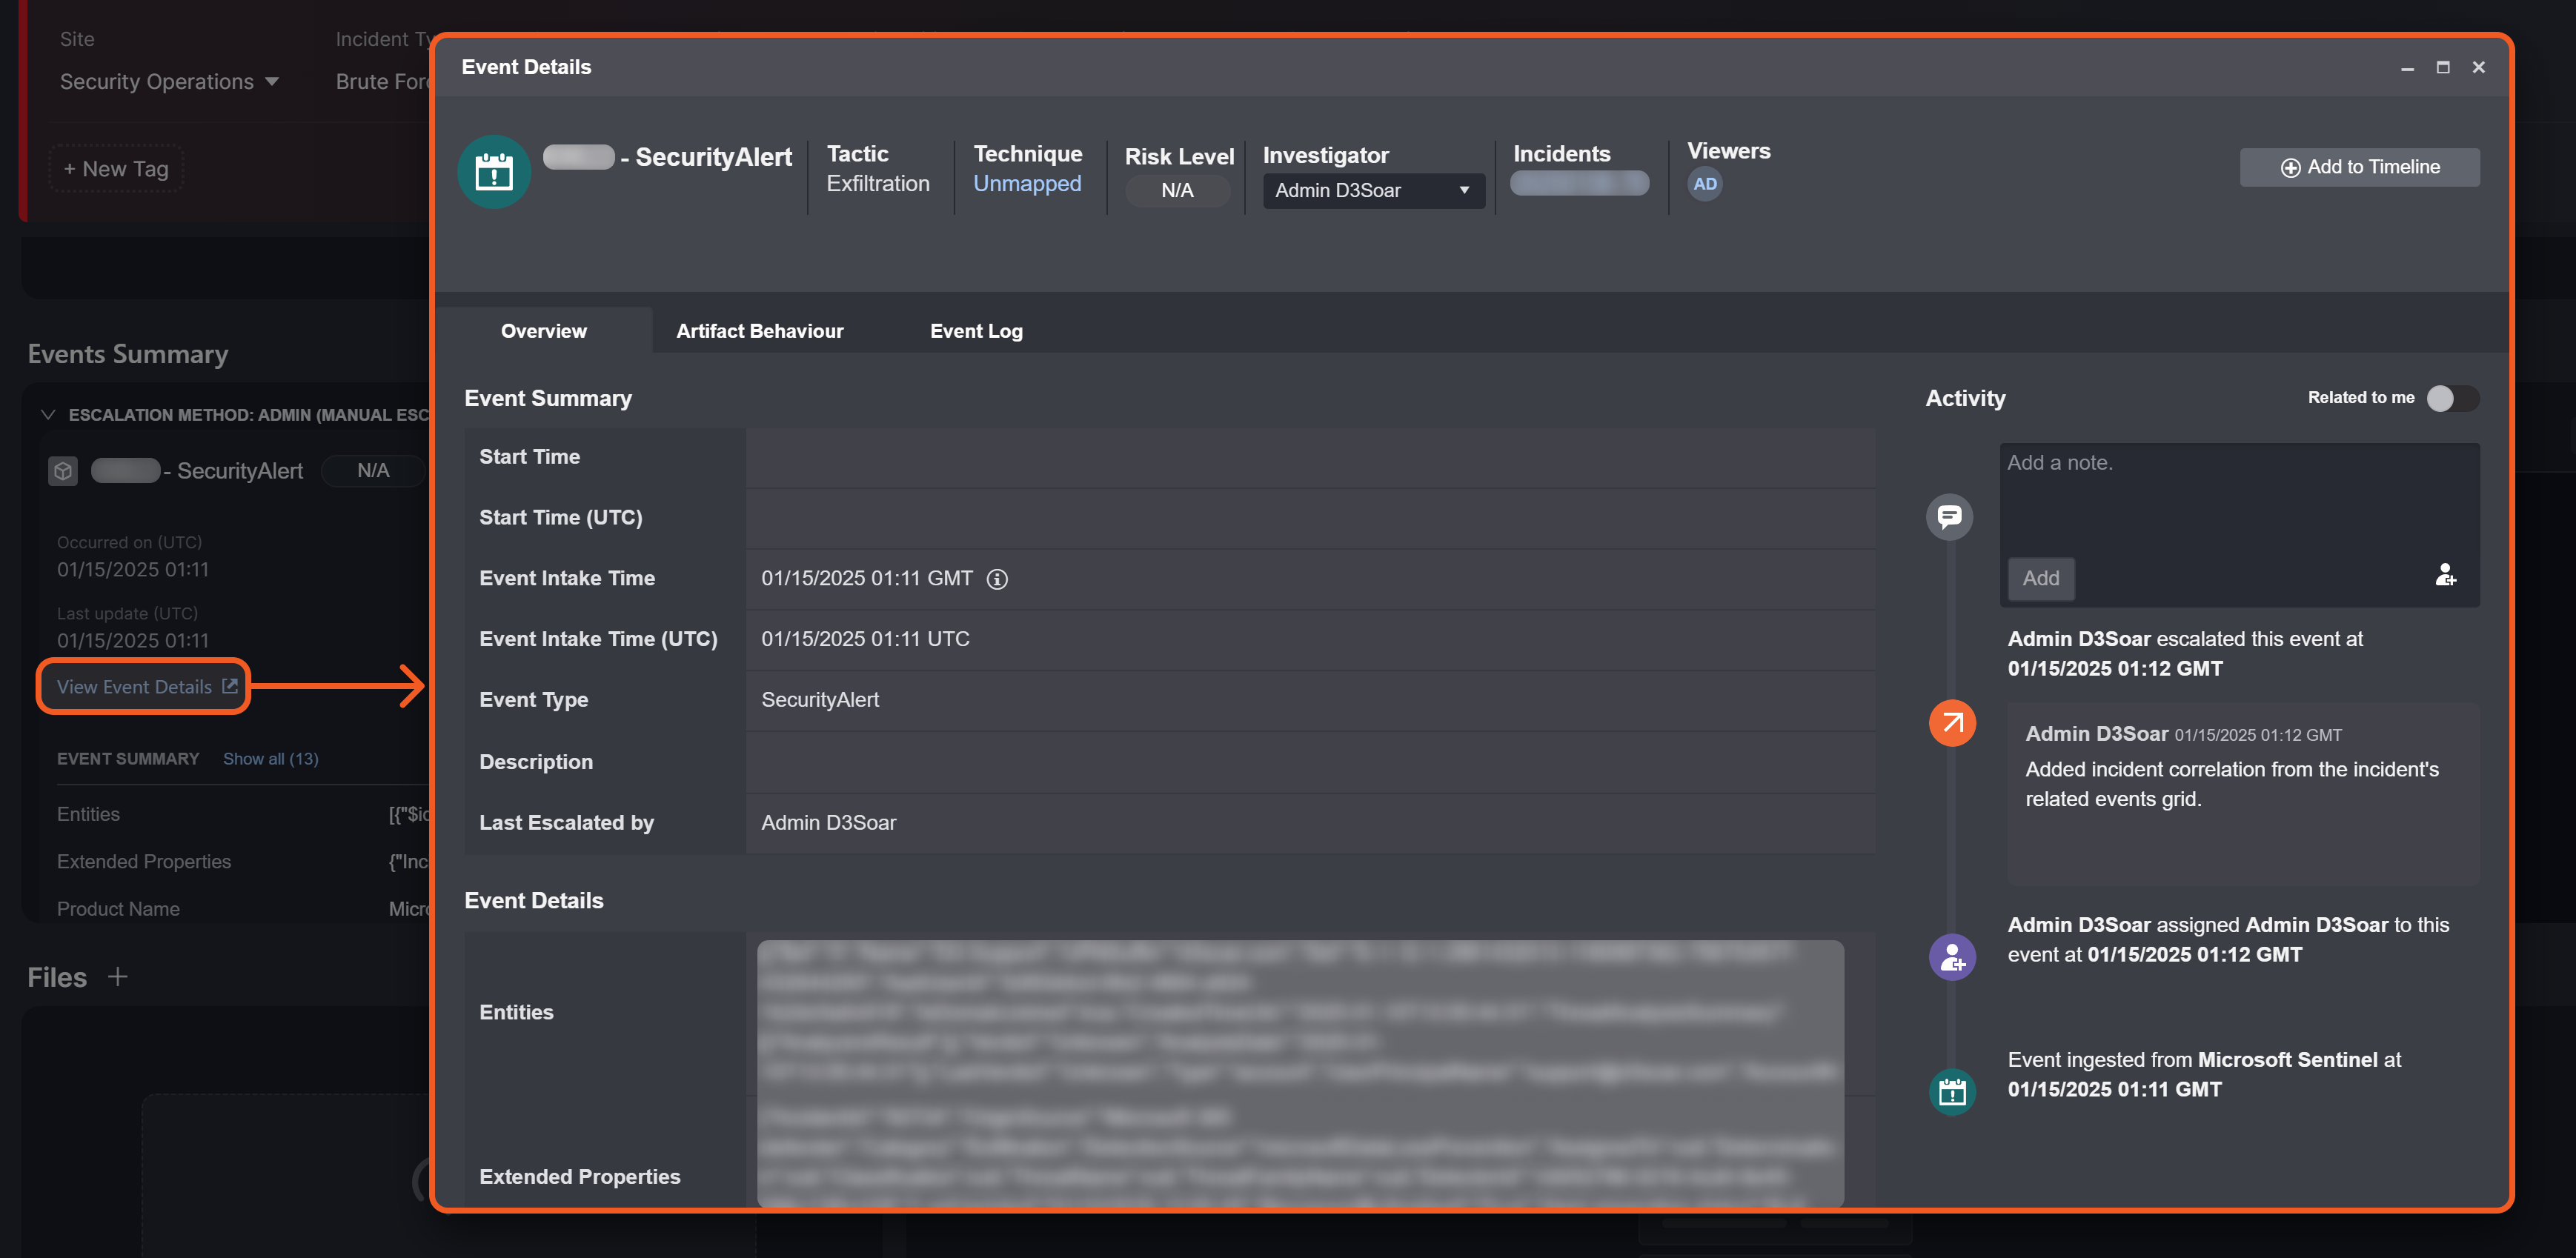Click the teal event ingested calendar icon

(x=1951, y=1091)
